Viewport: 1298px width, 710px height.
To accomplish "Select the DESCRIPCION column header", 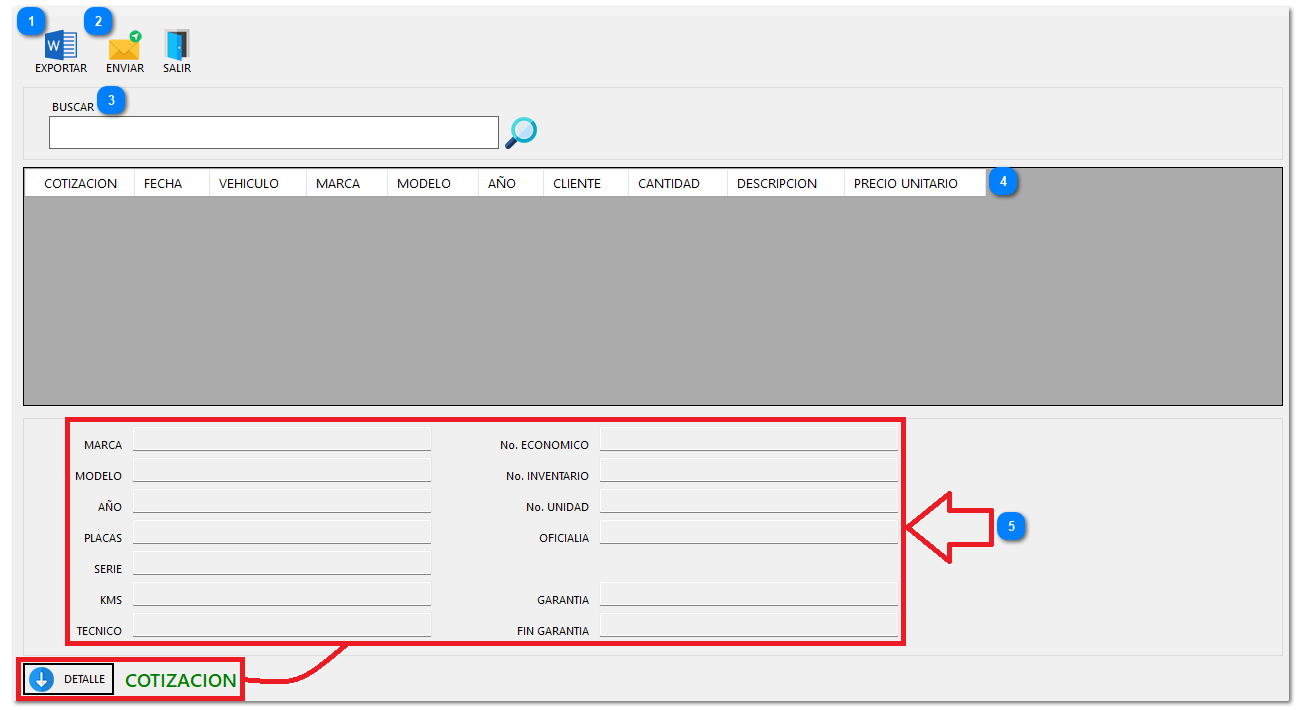I will click(x=786, y=183).
